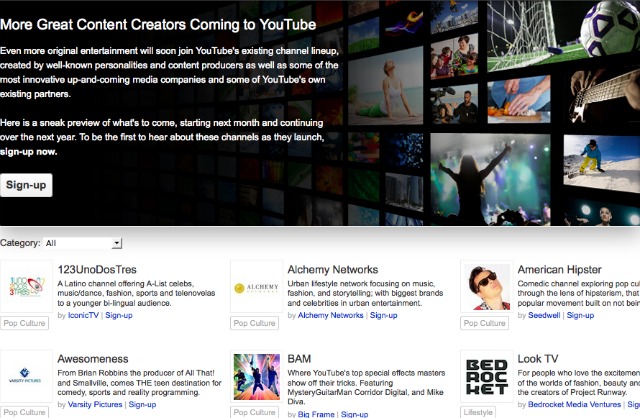
Task: Click Sign-up link under Awesomeness
Action: (x=142, y=404)
